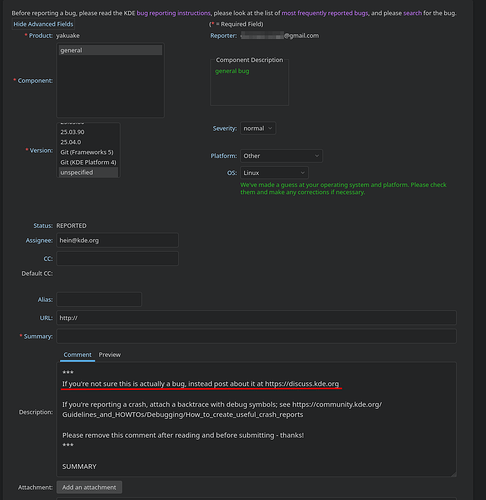Click the URL field containing http://
The width and height of the screenshot is (486, 500).
point(256,318)
